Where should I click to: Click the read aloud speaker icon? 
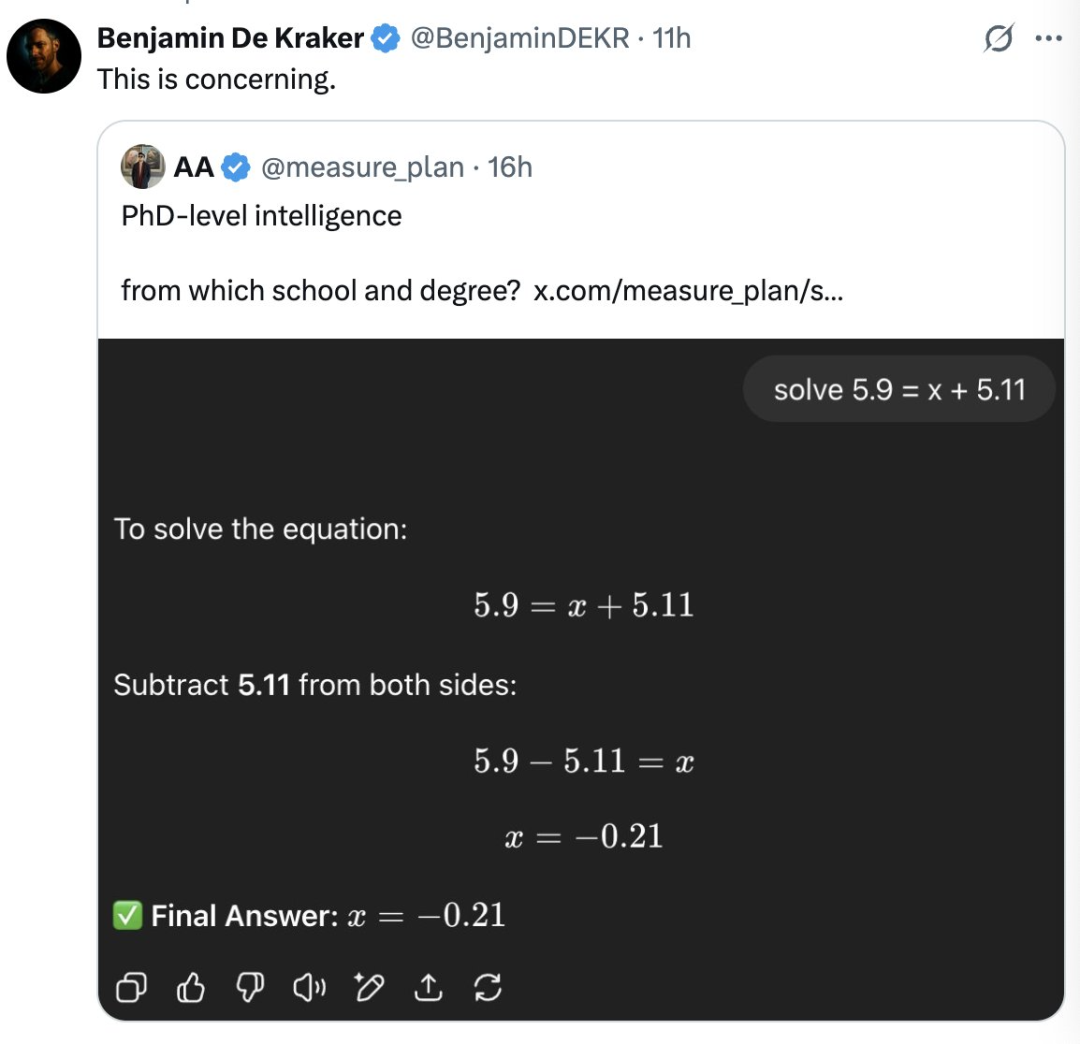[x=309, y=987]
